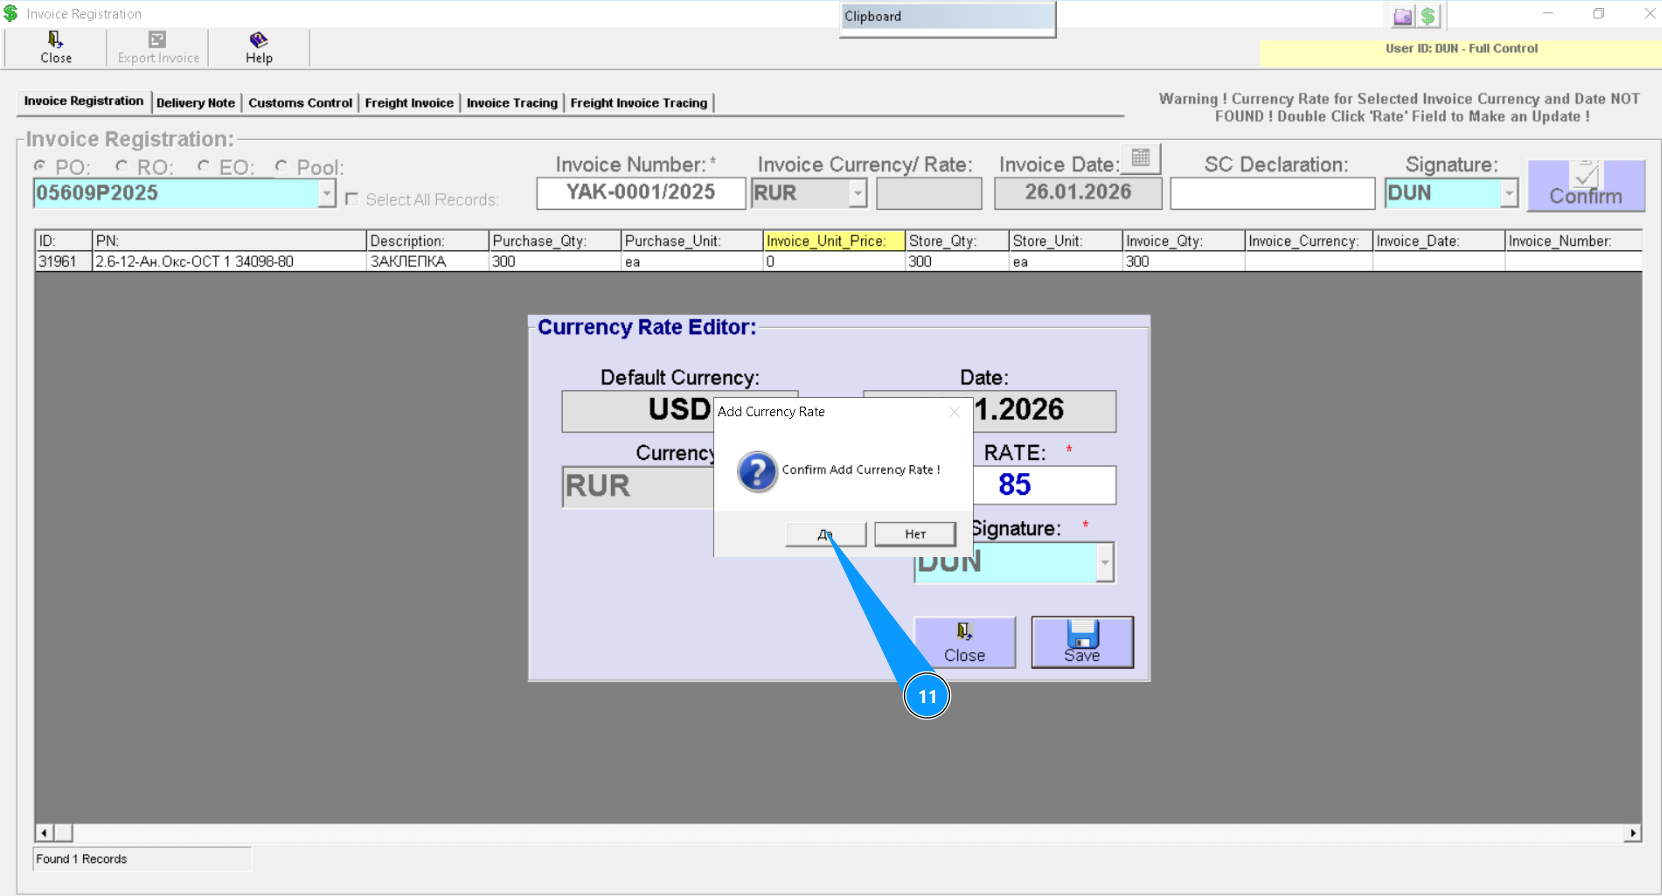Tick the Select All Records checkbox
Screen dimensions: 1662x896
pyautogui.click(x=352, y=199)
